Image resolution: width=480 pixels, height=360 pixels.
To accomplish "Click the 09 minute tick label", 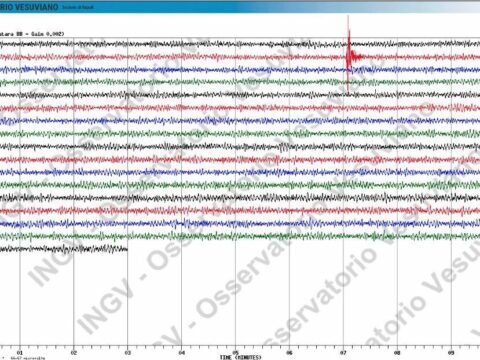I will click(x=451, y=352).
